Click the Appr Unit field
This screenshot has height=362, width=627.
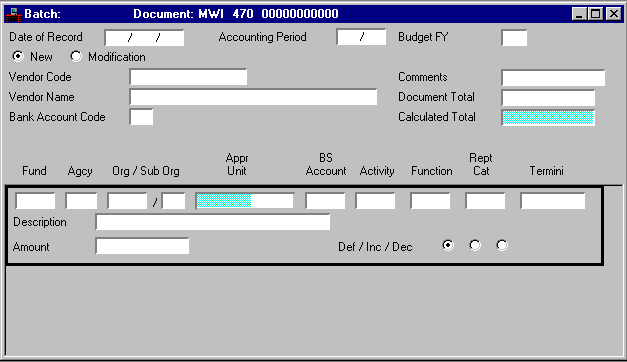point(244,201)
